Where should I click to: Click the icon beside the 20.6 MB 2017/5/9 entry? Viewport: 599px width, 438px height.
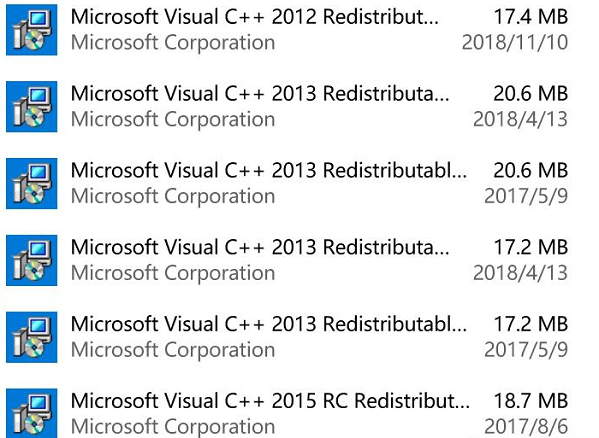[32, 183]
